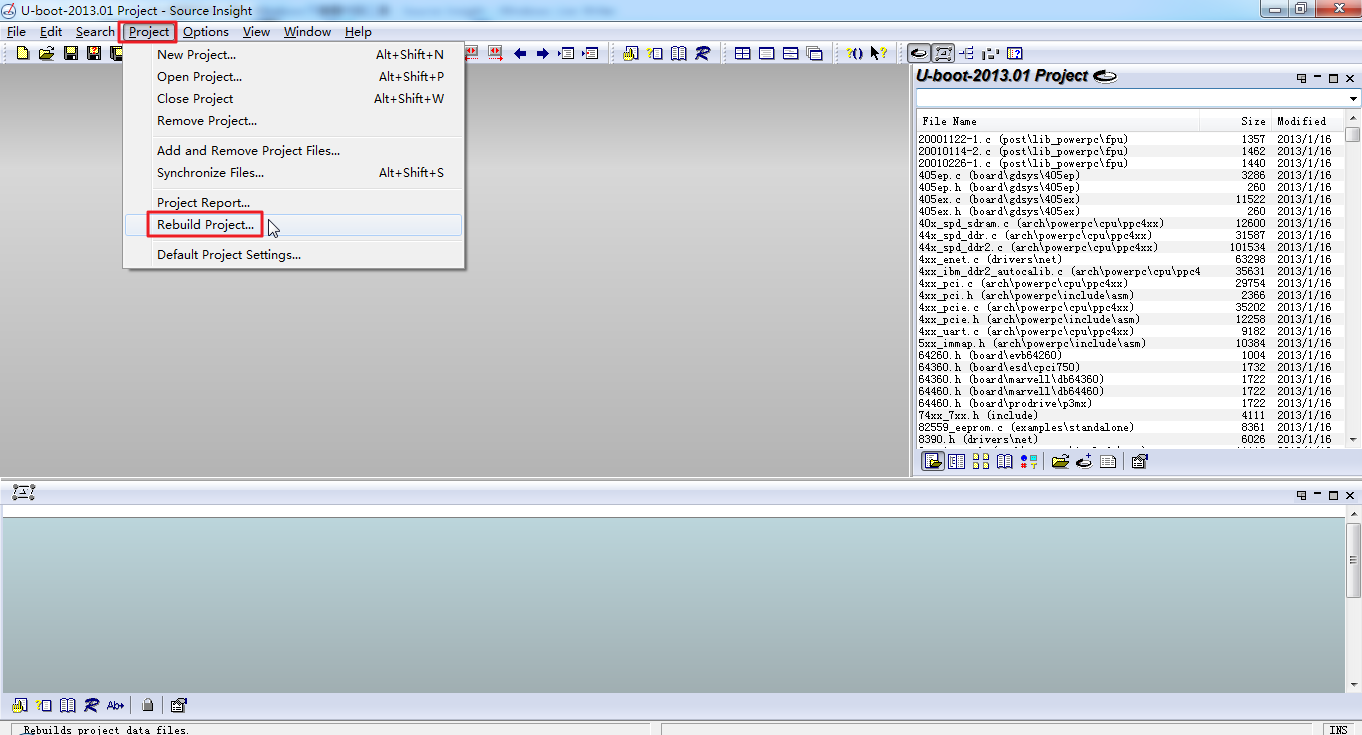Click the open book Symbol Info icon
Viewport: 1362px width, 735px height.
point(679,53)
